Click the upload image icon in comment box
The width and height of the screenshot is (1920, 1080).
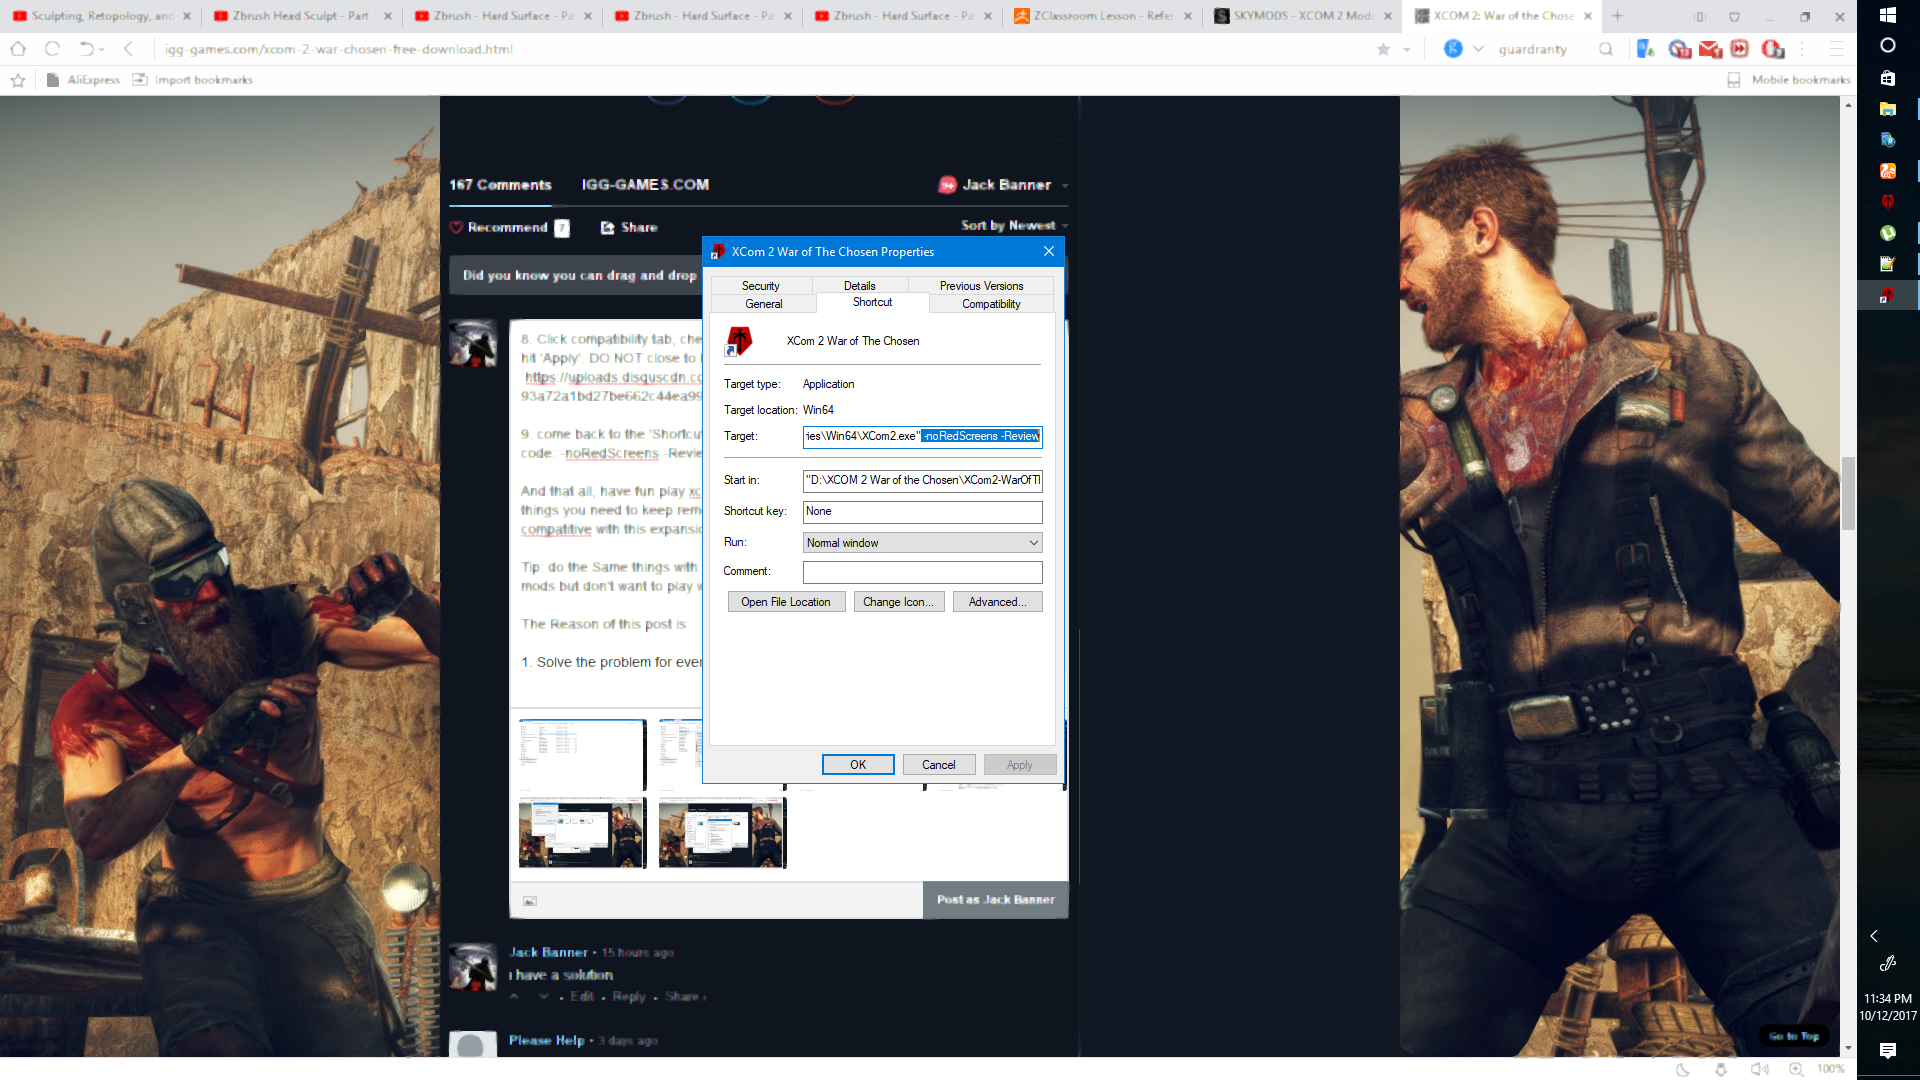click(530, 901)
